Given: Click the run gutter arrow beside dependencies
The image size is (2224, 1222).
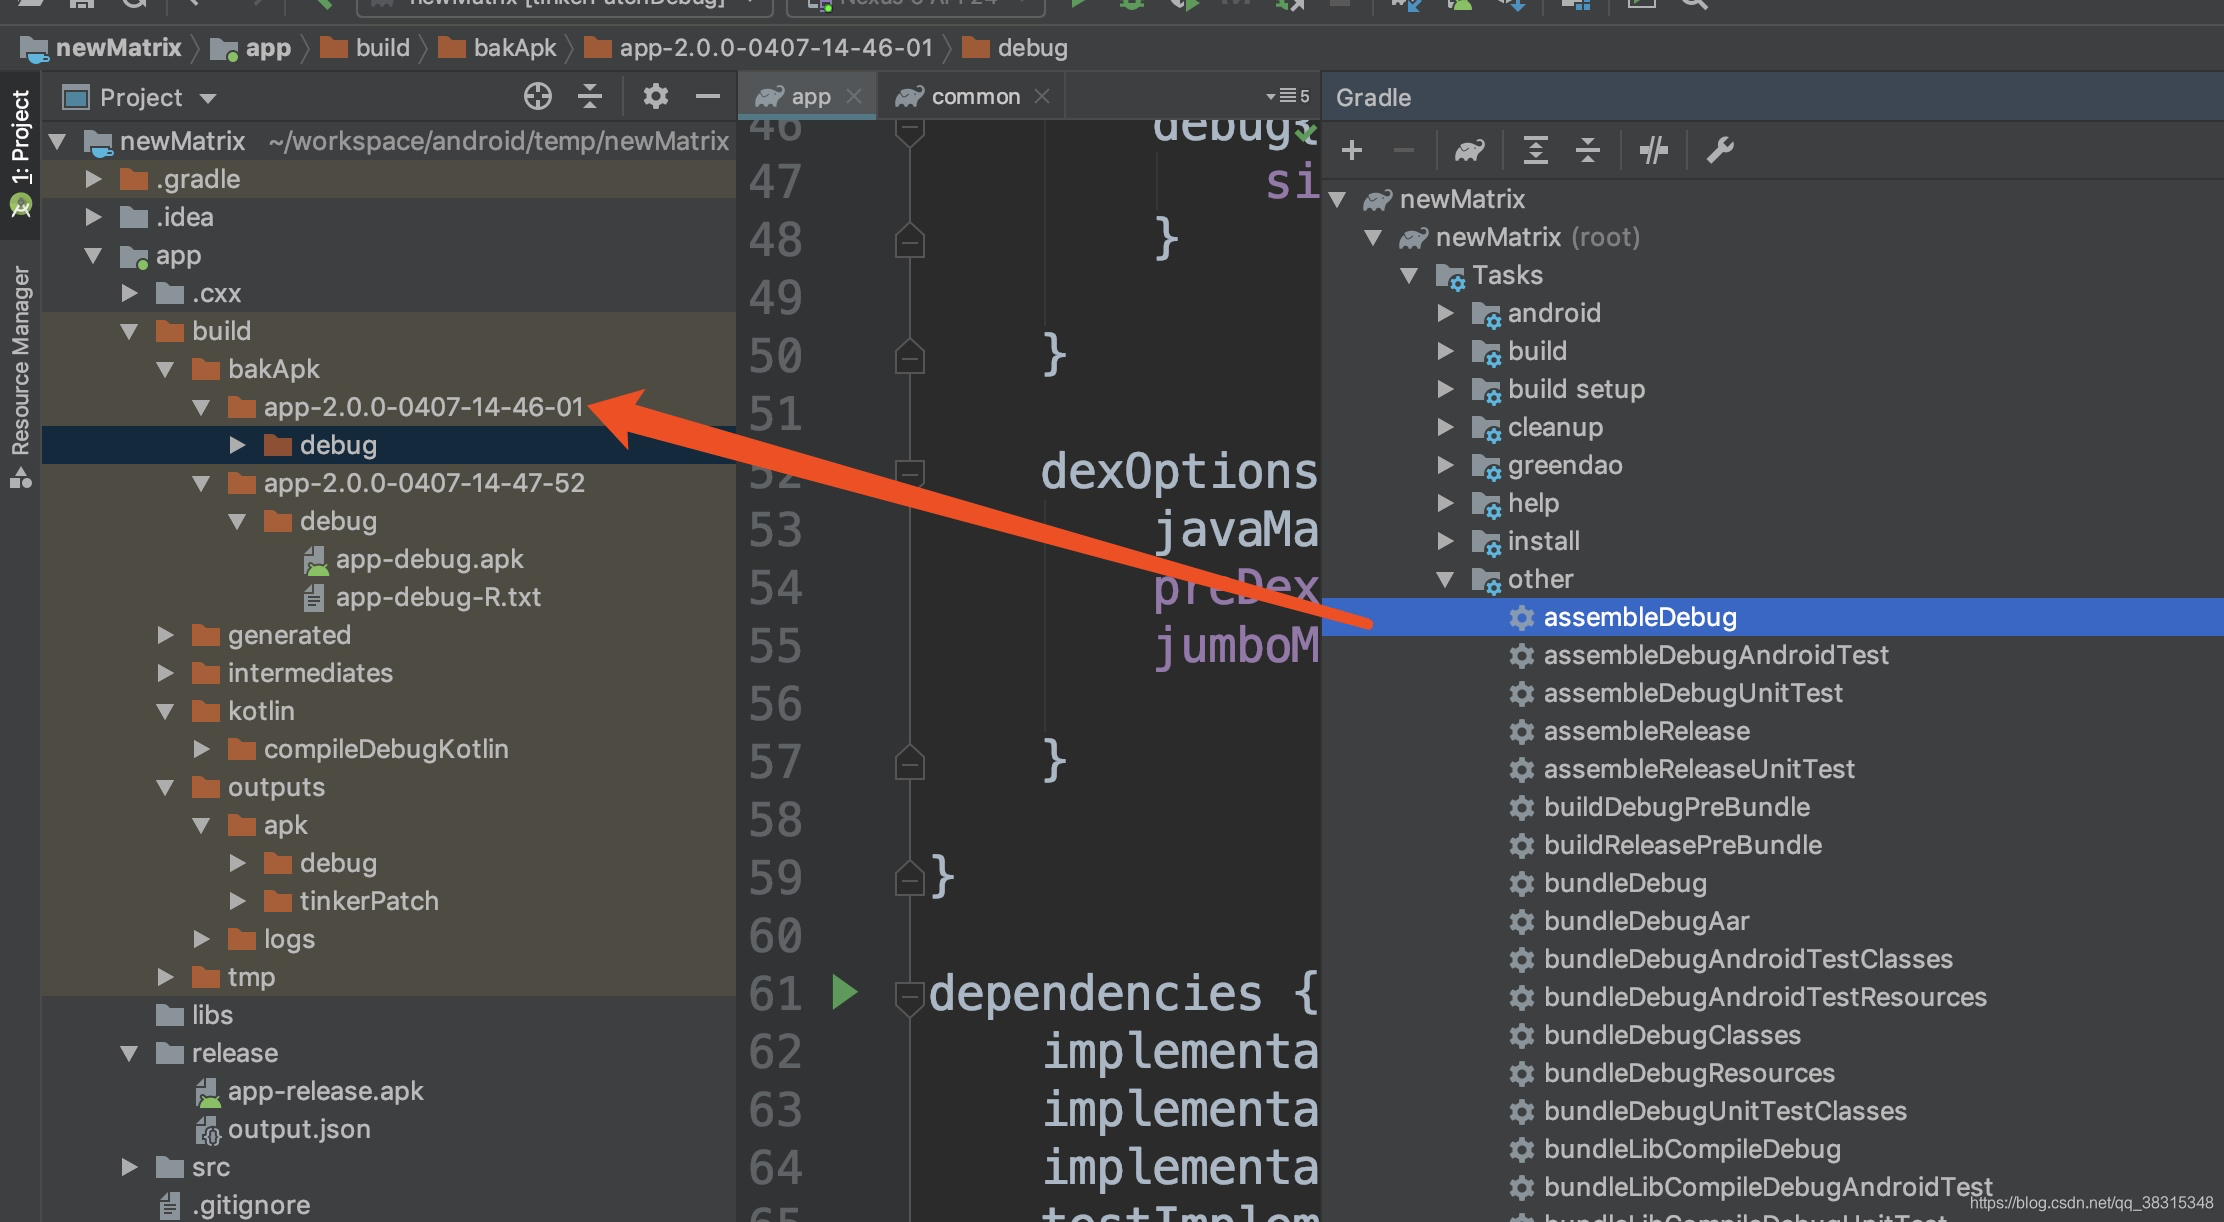Looking at the screenshot, I should 845,992.
